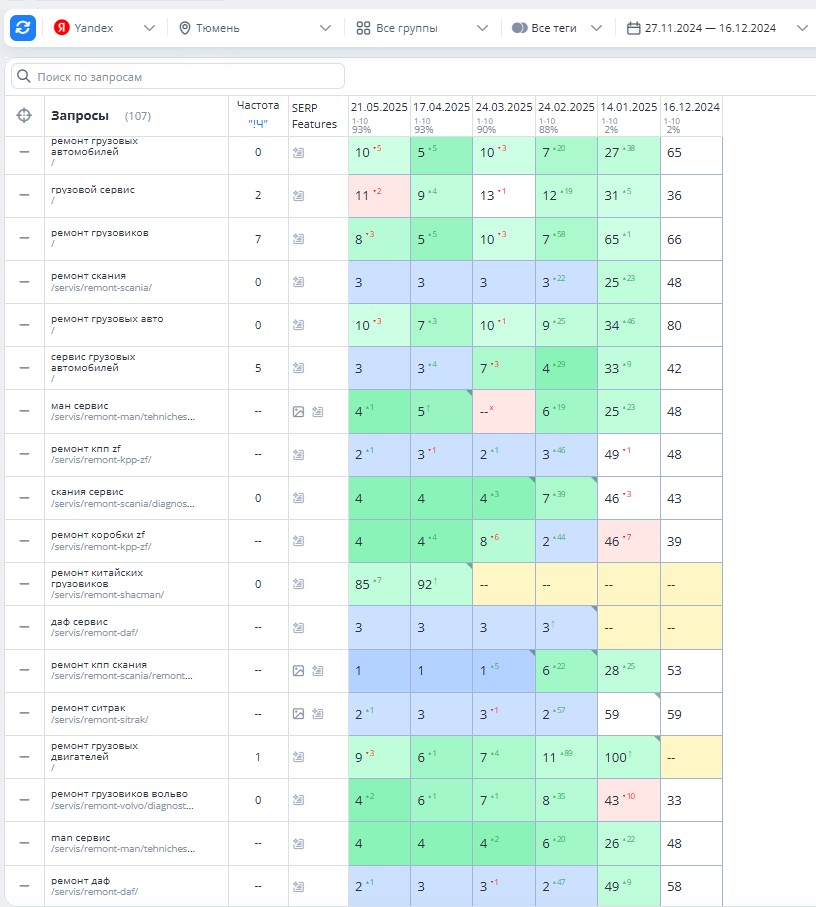Open SERP features icon for грузовой сервис

tap(298, 196)
